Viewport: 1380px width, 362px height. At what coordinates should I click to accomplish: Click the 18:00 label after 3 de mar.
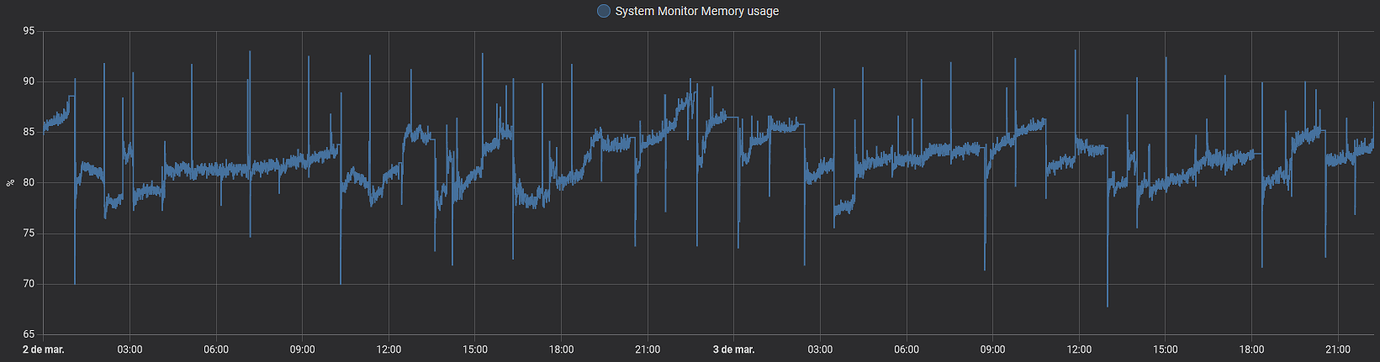pyautogui.click(x=1251, y=349)
